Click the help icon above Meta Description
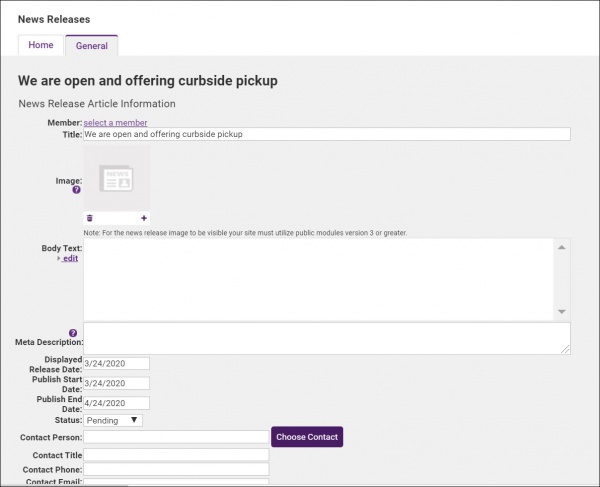 click(73, 333)
